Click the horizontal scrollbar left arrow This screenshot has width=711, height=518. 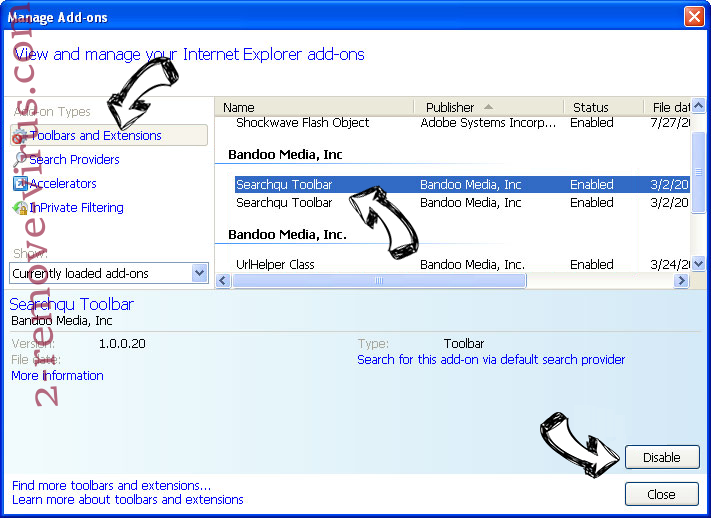pos(223,281)
